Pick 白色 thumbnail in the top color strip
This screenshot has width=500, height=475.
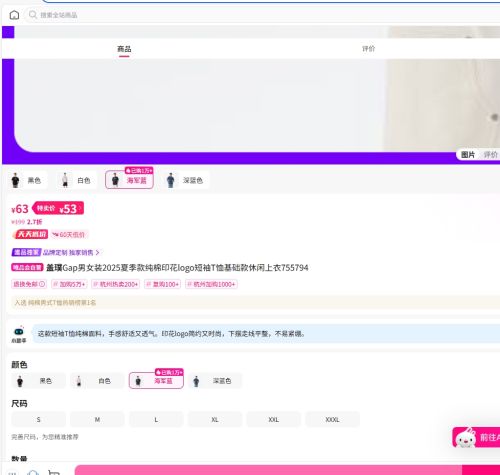point(76,180)
